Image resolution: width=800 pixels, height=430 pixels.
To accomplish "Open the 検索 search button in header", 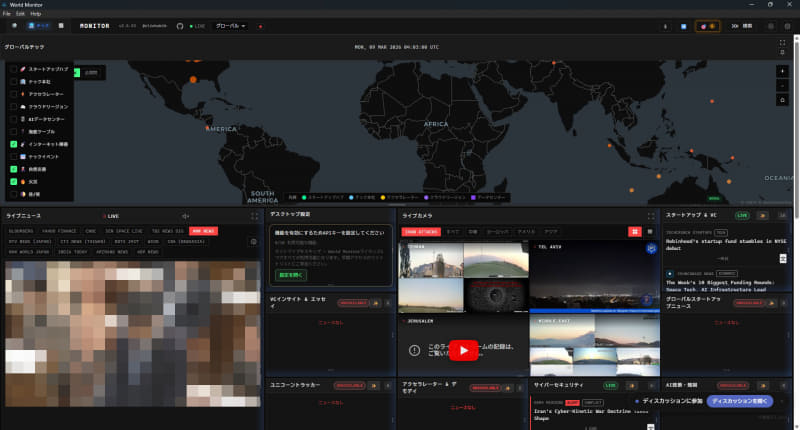I will [742, 26].
